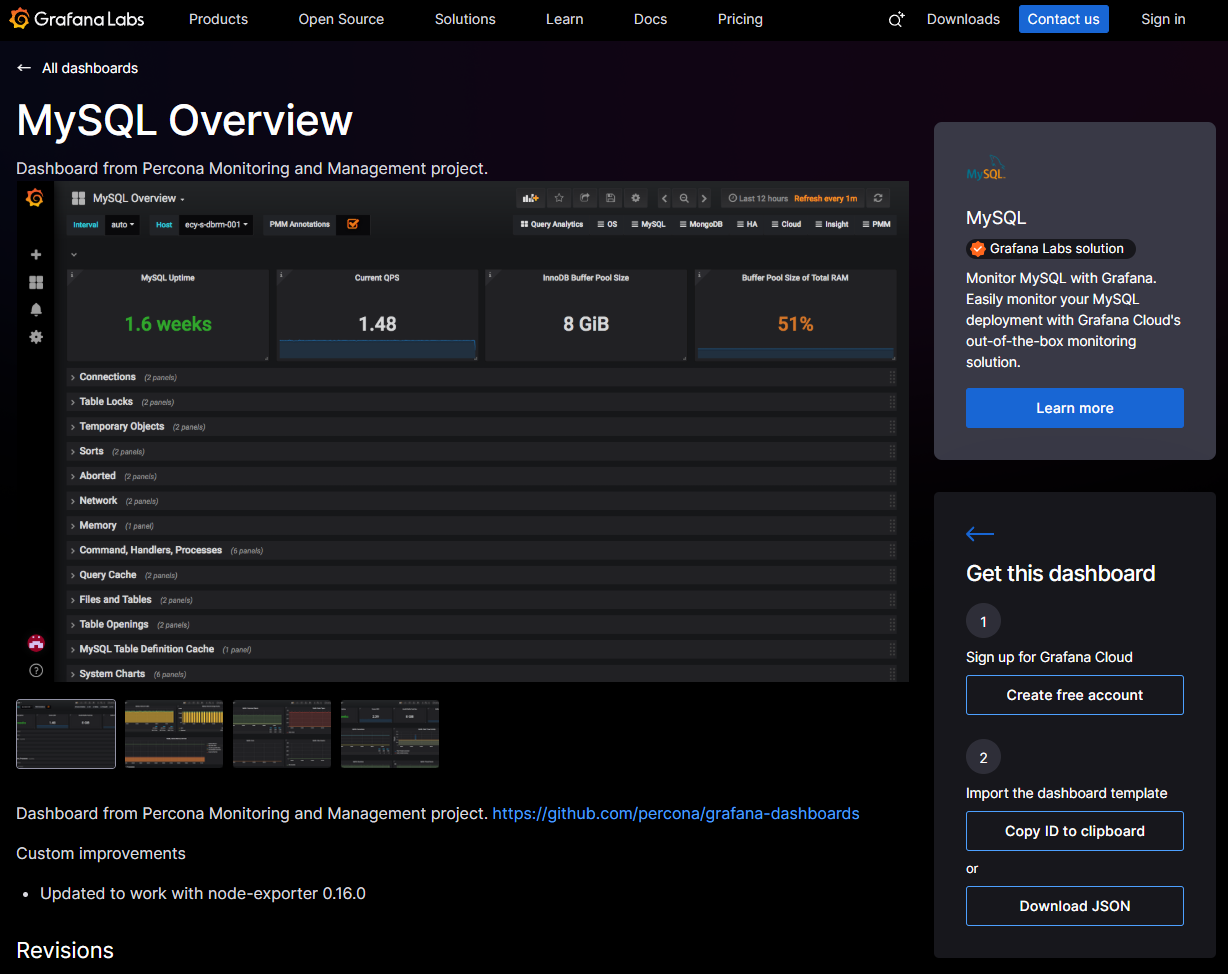The image size is (1228, 974).
Task: Open the AI search icon in header
Action: pyautogui.click(x=896, y=19)
